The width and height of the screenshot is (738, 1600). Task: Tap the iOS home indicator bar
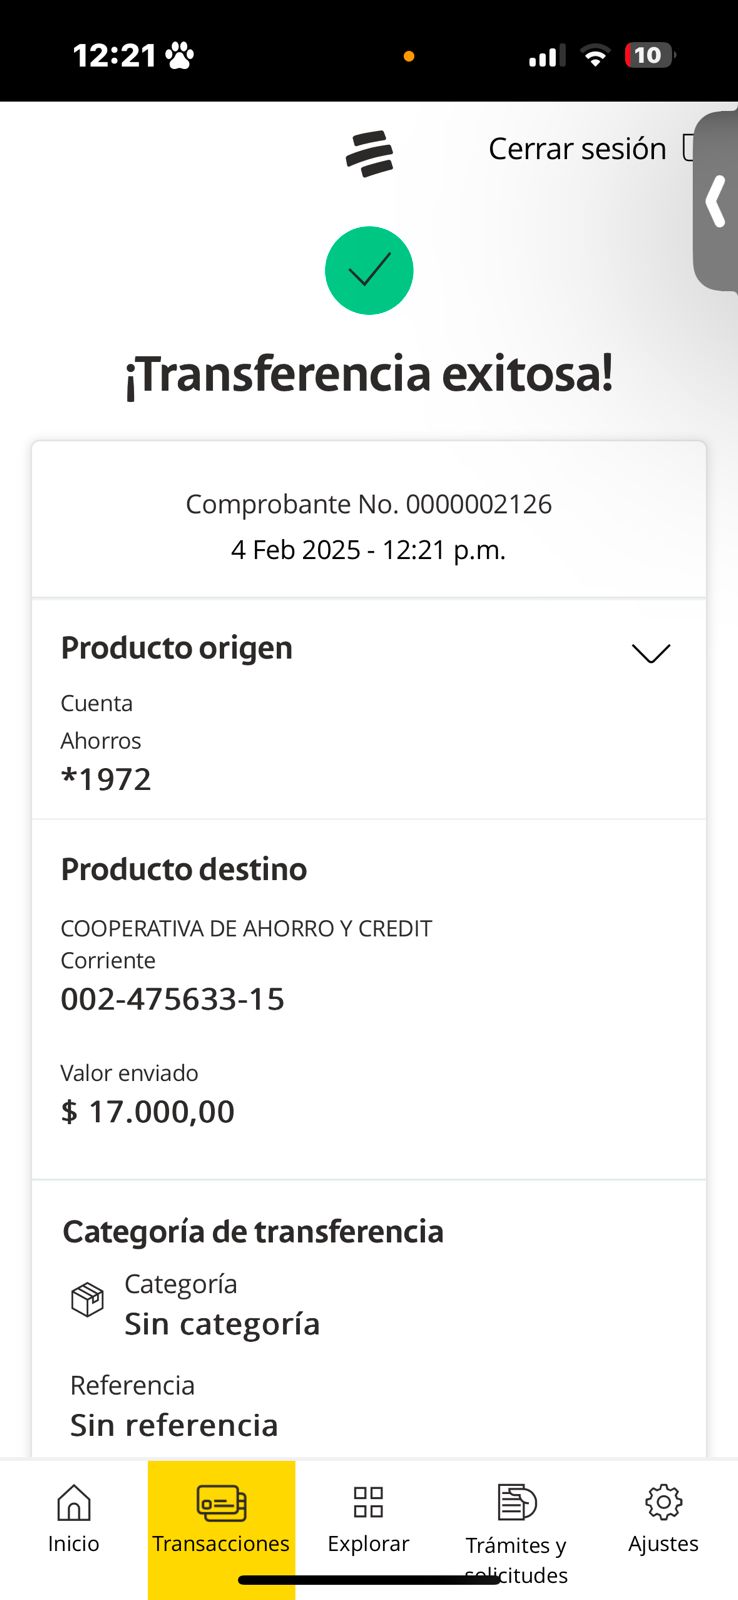369,1581
